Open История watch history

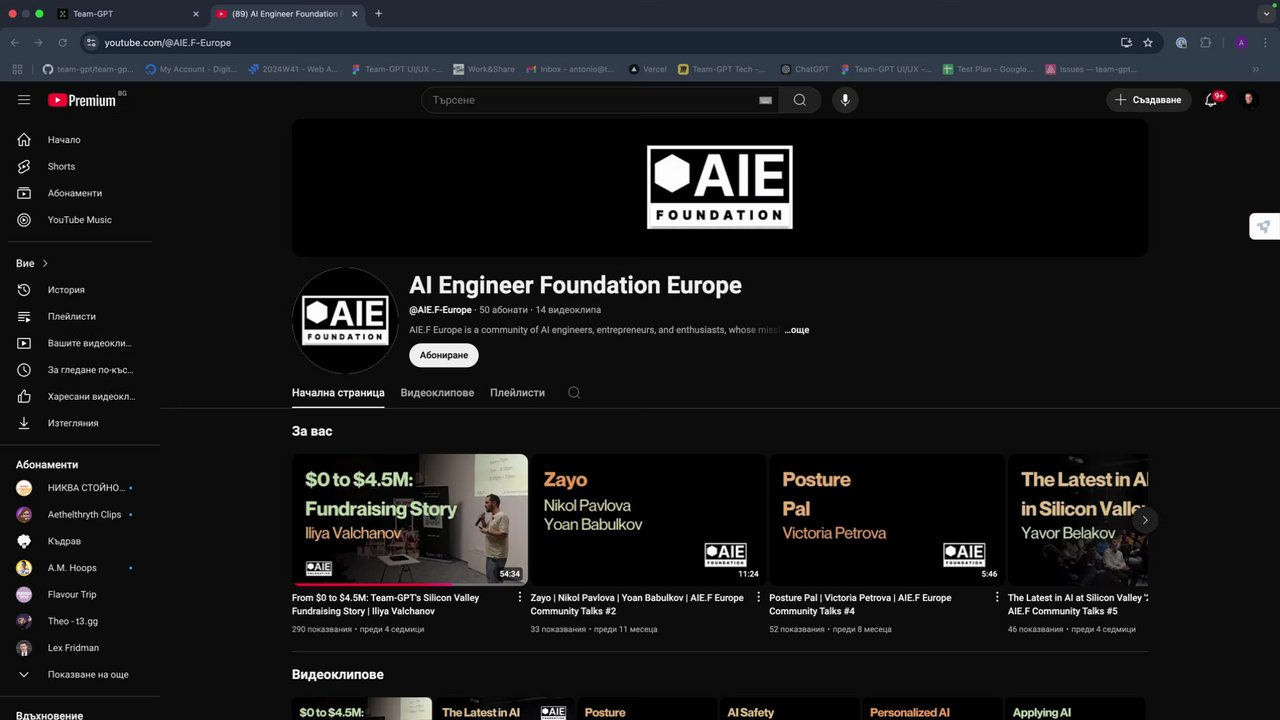click(x=80, y=290)
